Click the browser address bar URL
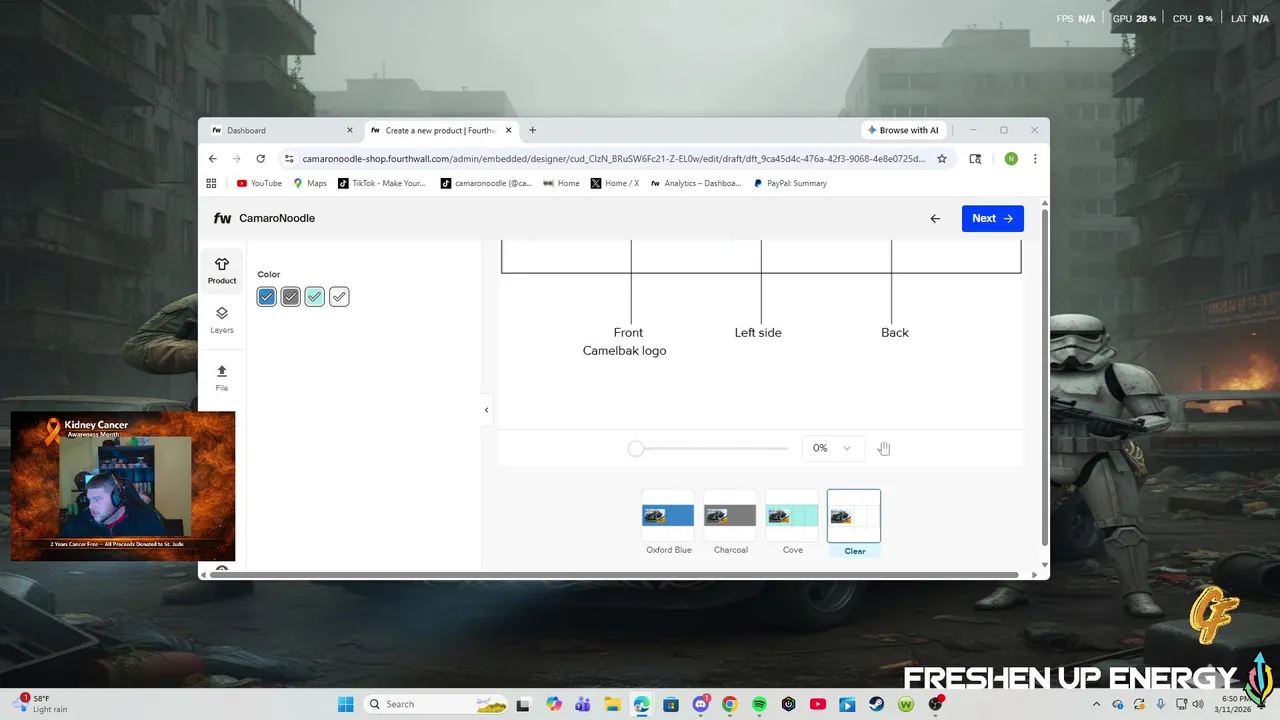The height and width of the screenshot is (720, 1280). pos(613,158)
